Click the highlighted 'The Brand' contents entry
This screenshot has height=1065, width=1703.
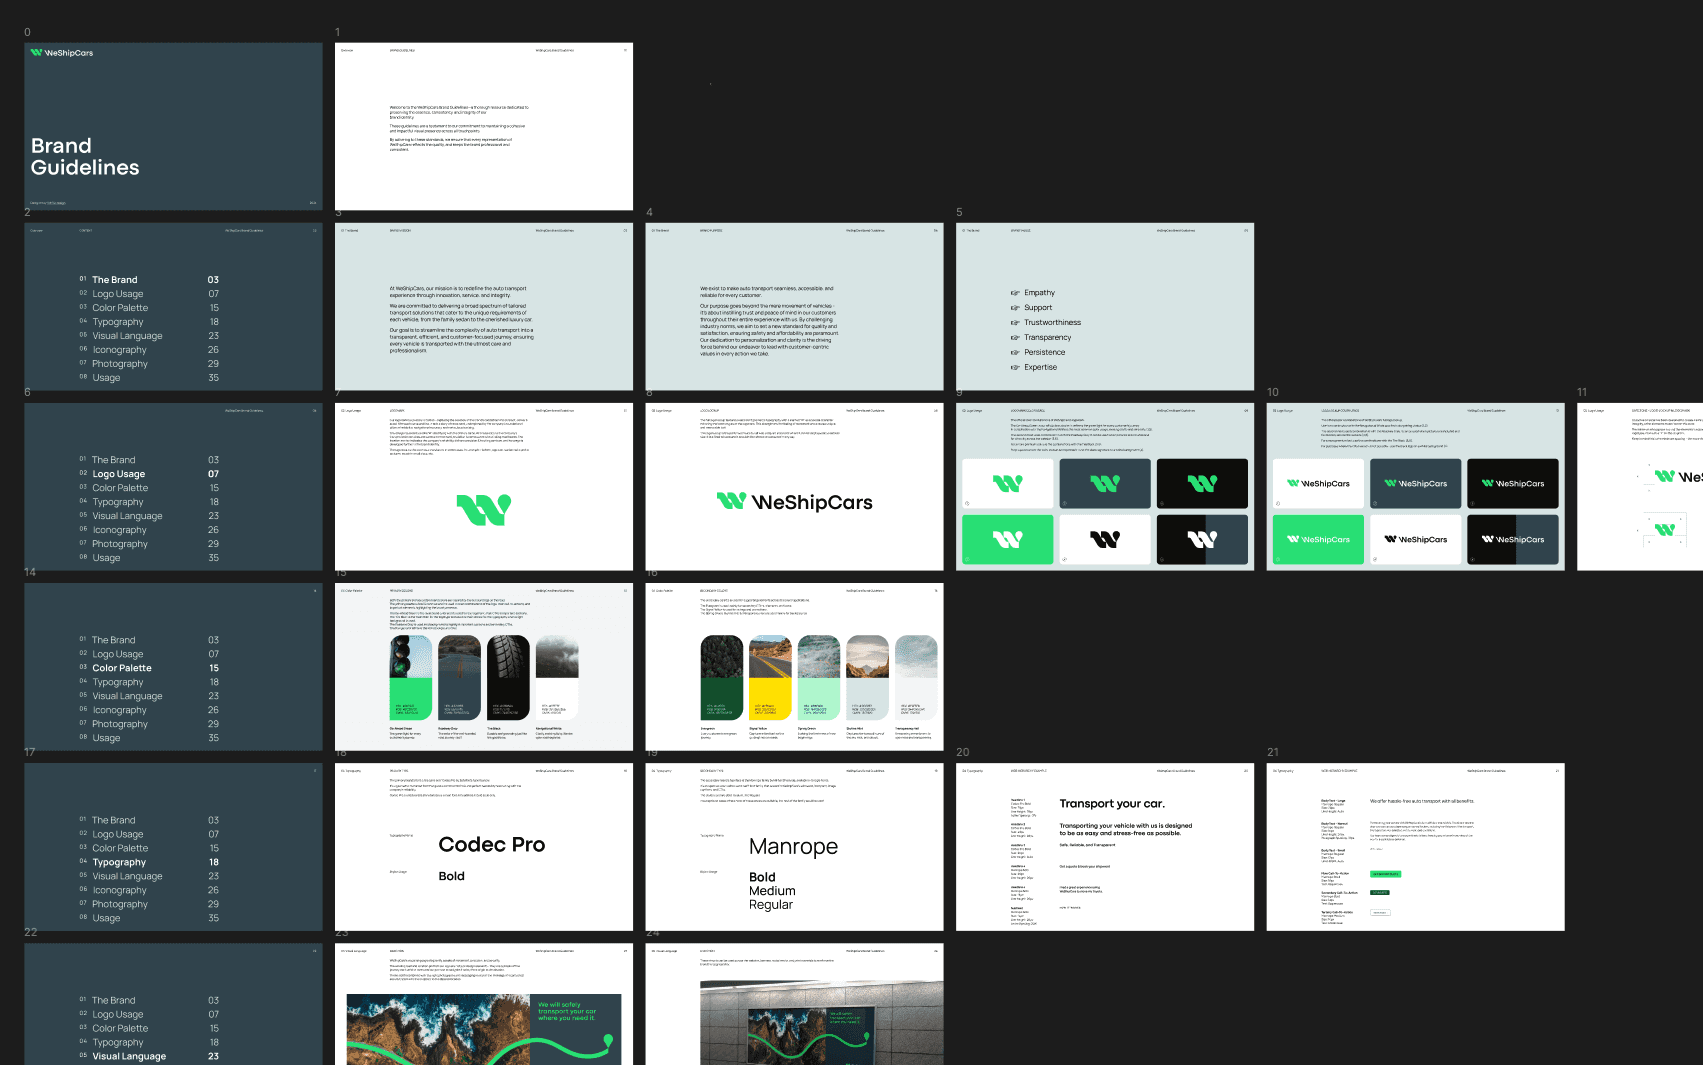(x=115, y=280)
